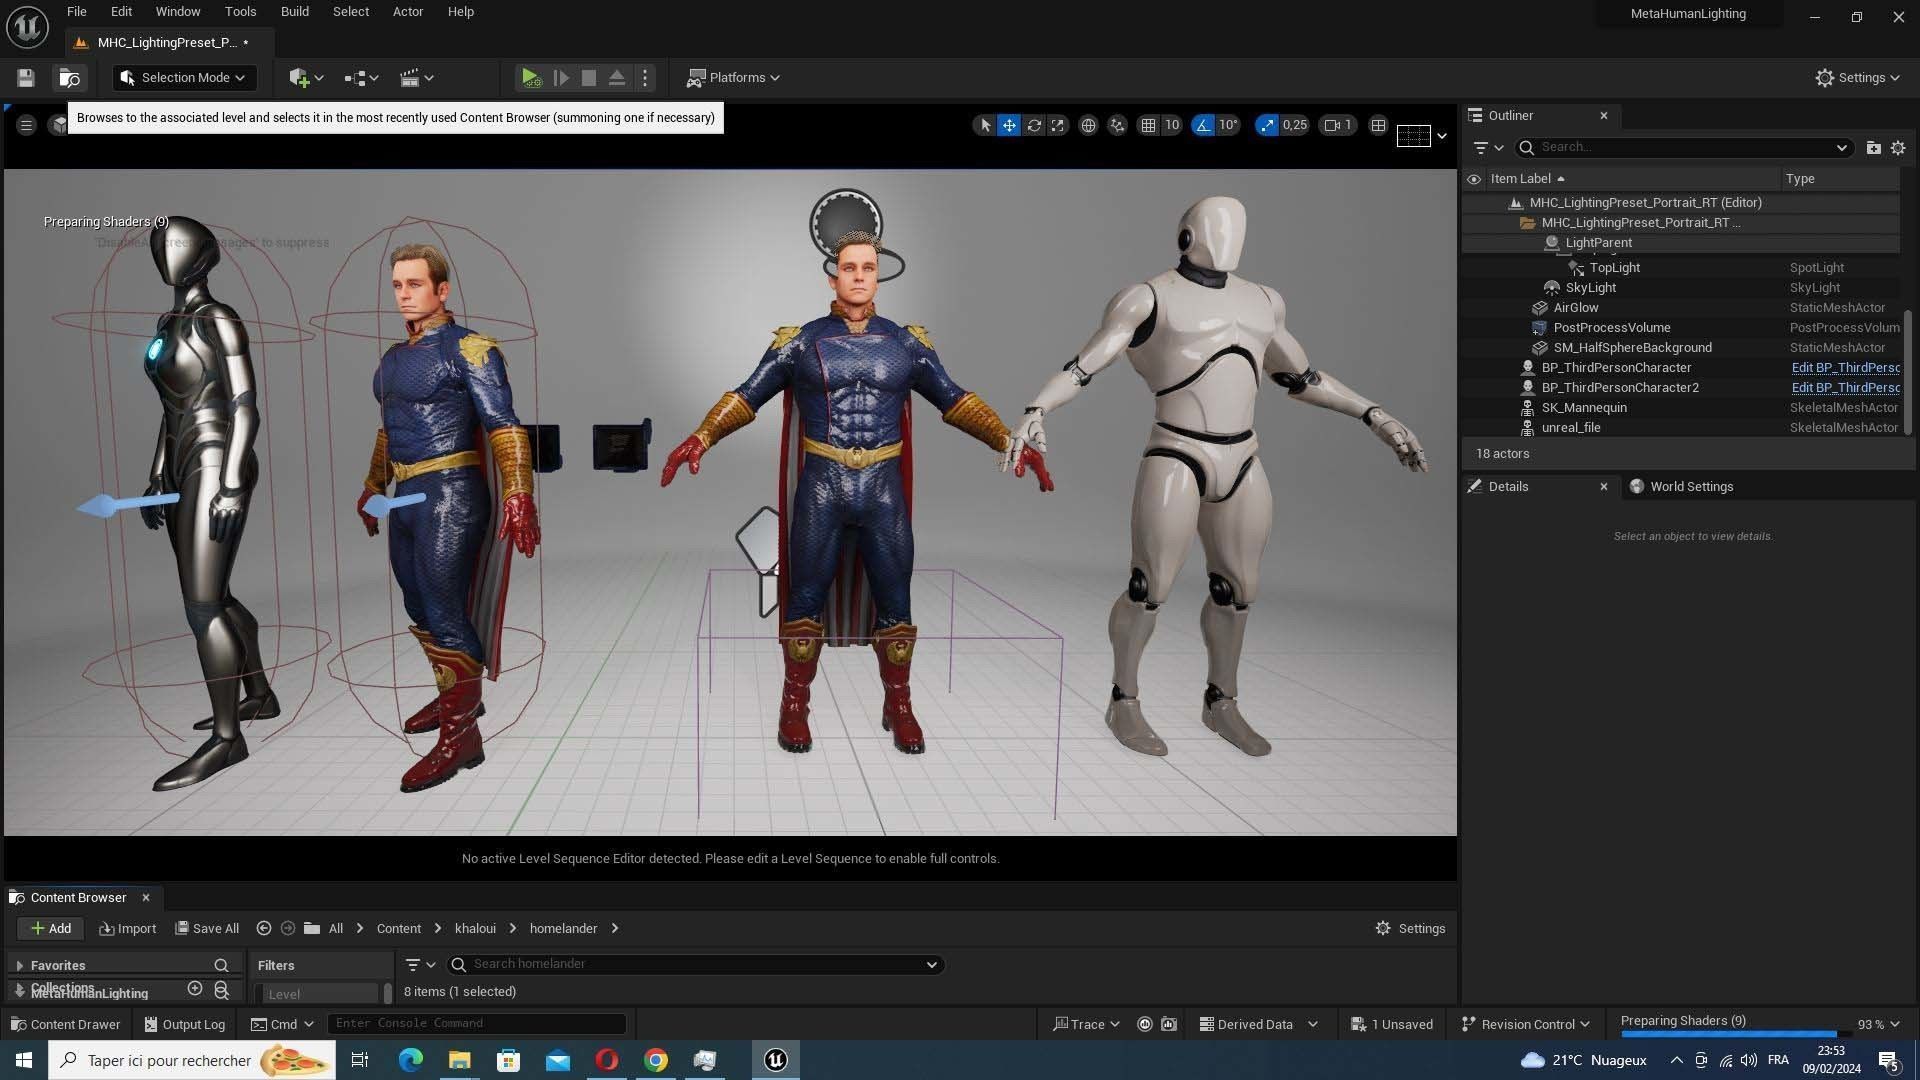Viewport: 1920px width, 1080px height.
Task: Open the Cinematics clapboard dropdown
Action: click(x=416, y=78)
